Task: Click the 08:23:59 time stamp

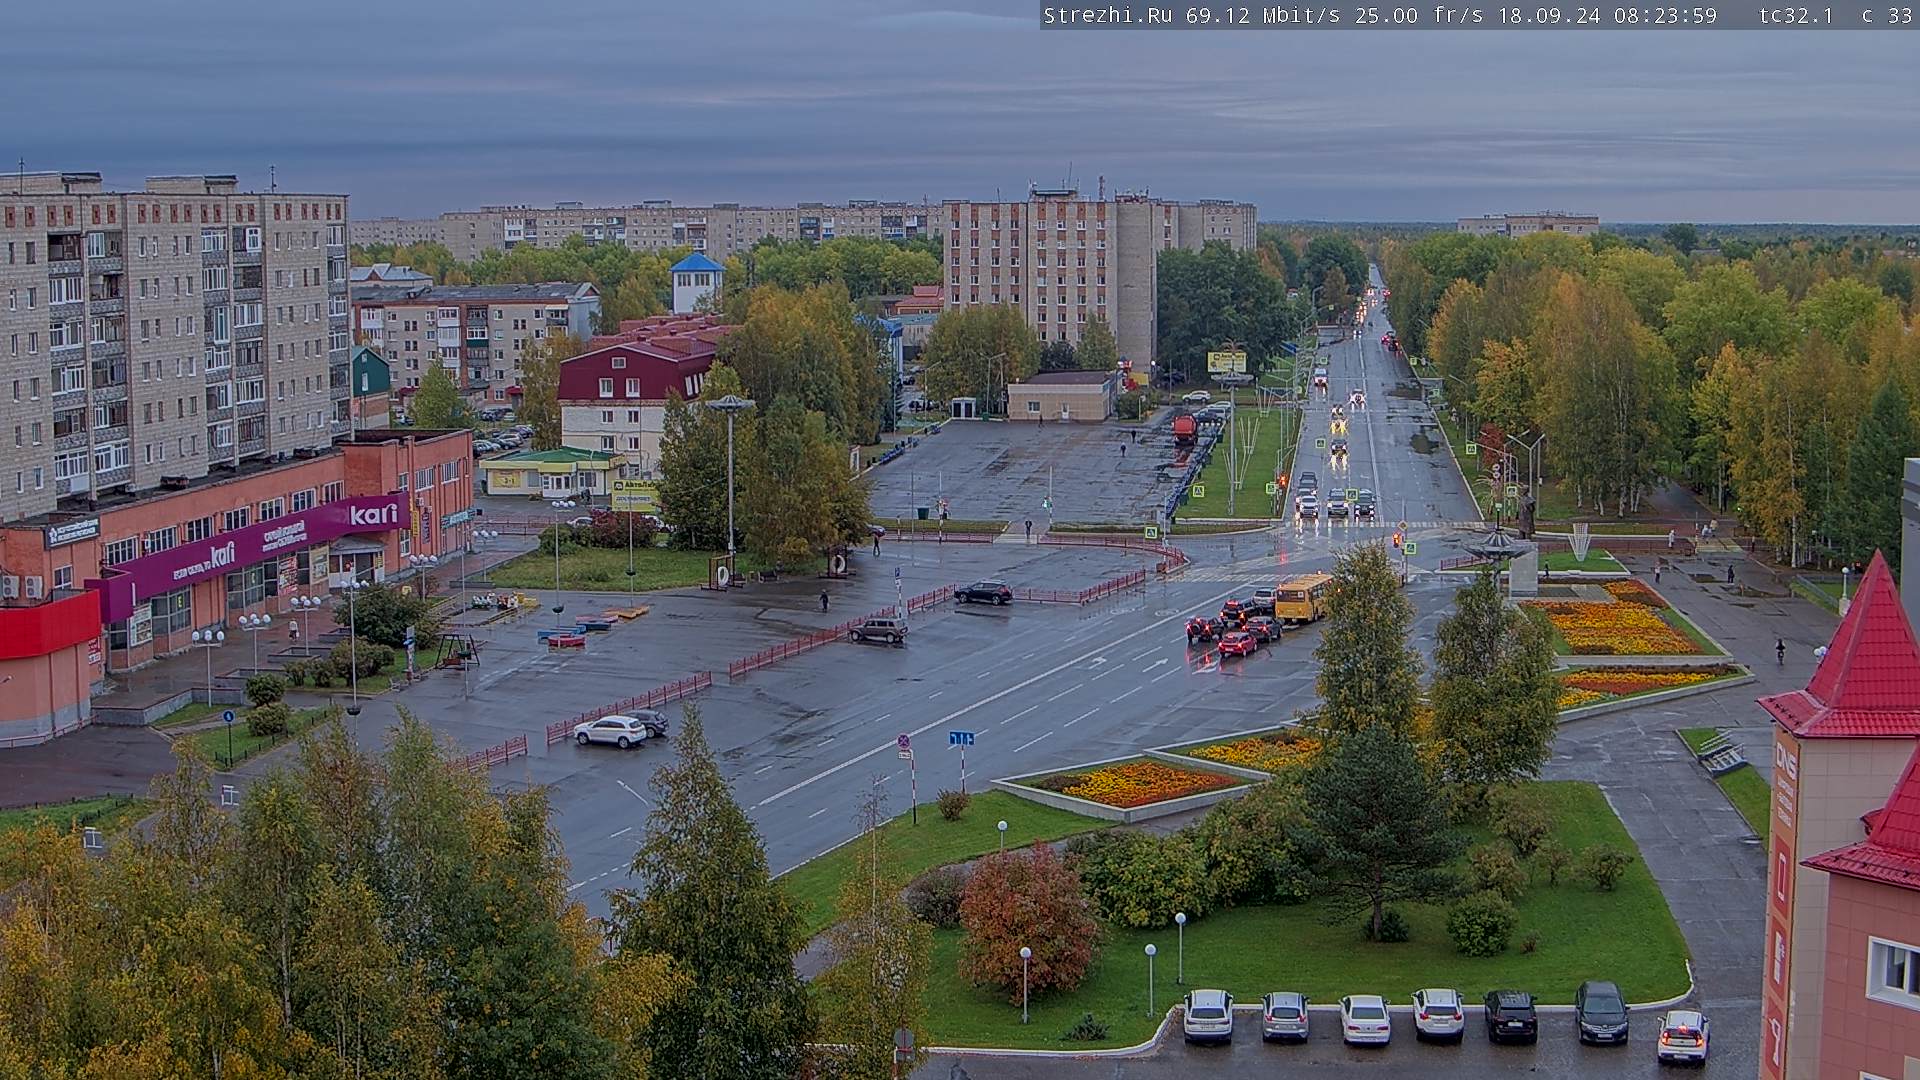Action: click(1665, 15)
